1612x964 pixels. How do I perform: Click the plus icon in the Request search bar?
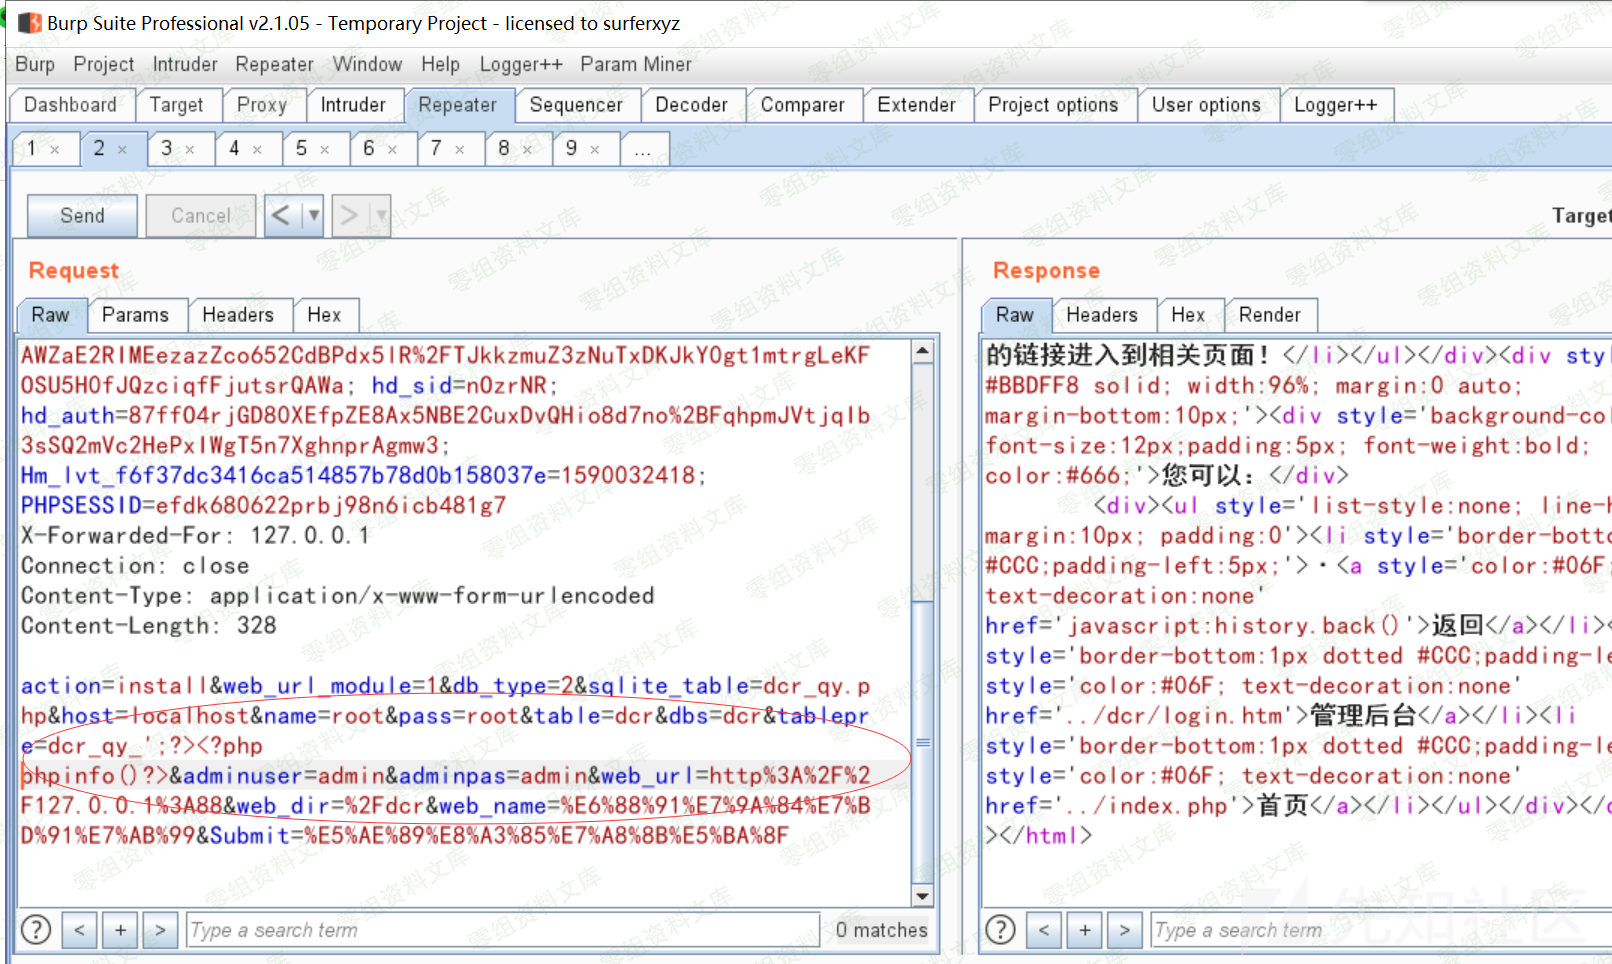point(120,929)
